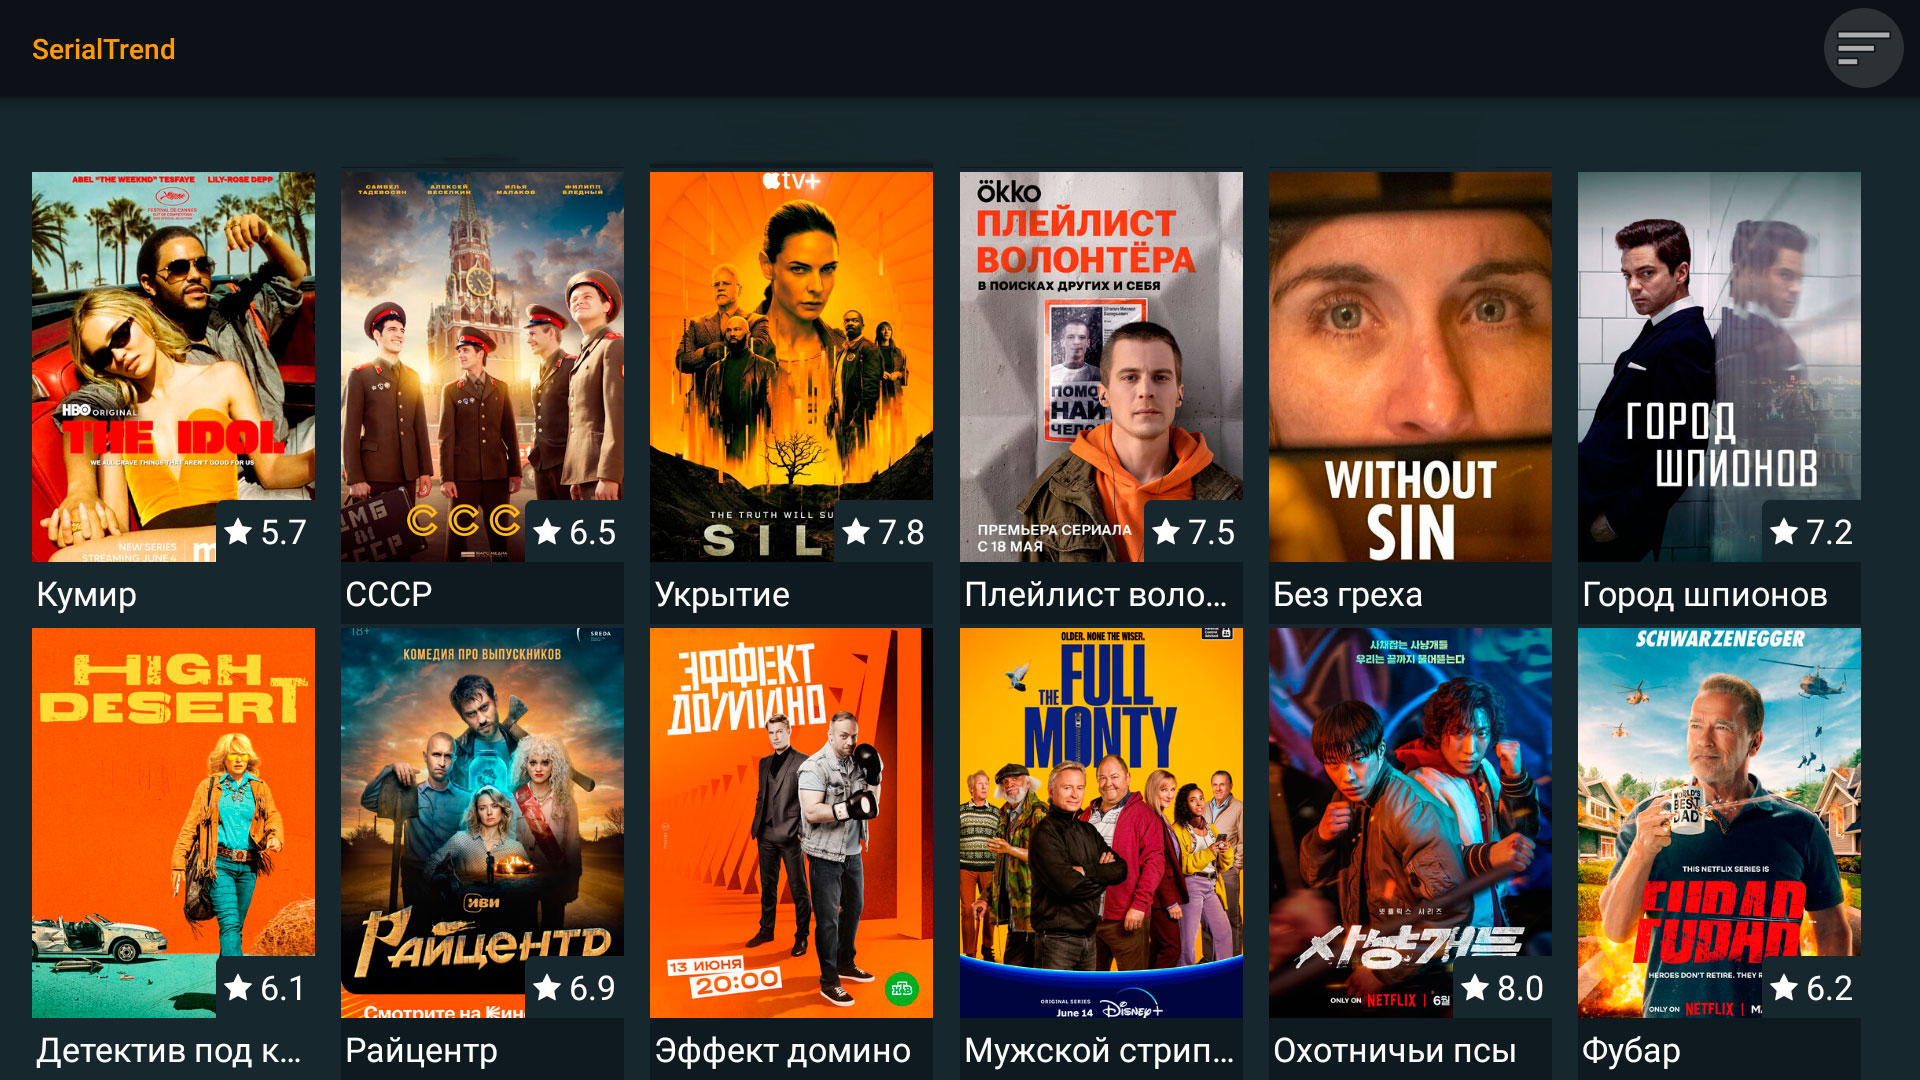1920x1080 pixels.
Task: Select the Плейлист волонтёра poster
Action: tap(1101, 366)
